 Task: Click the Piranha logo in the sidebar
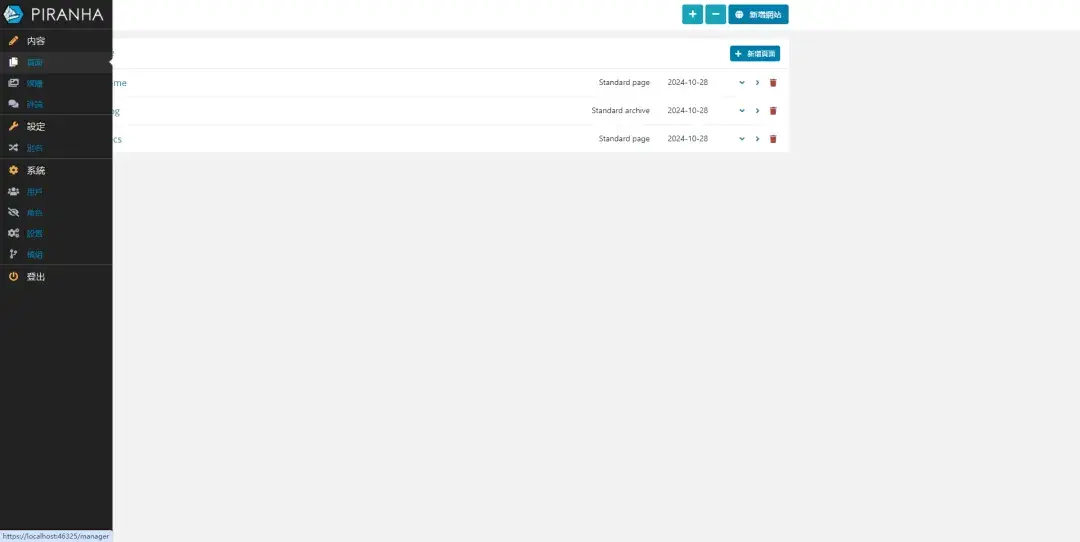[x=55, y=14]
